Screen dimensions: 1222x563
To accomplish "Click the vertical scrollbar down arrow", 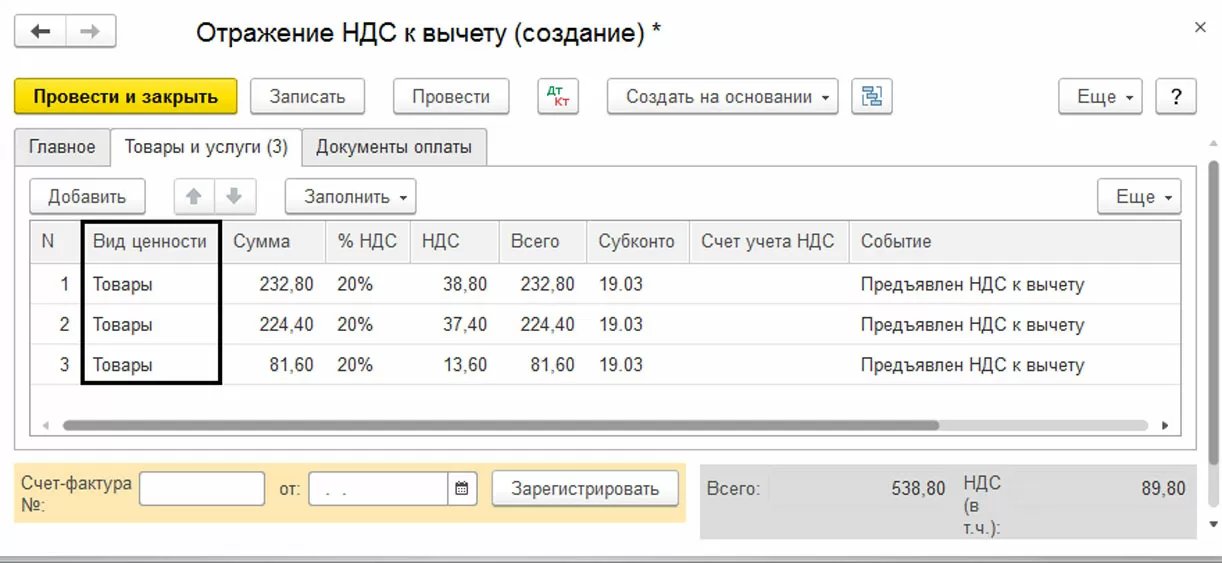I will point(1214,523).
